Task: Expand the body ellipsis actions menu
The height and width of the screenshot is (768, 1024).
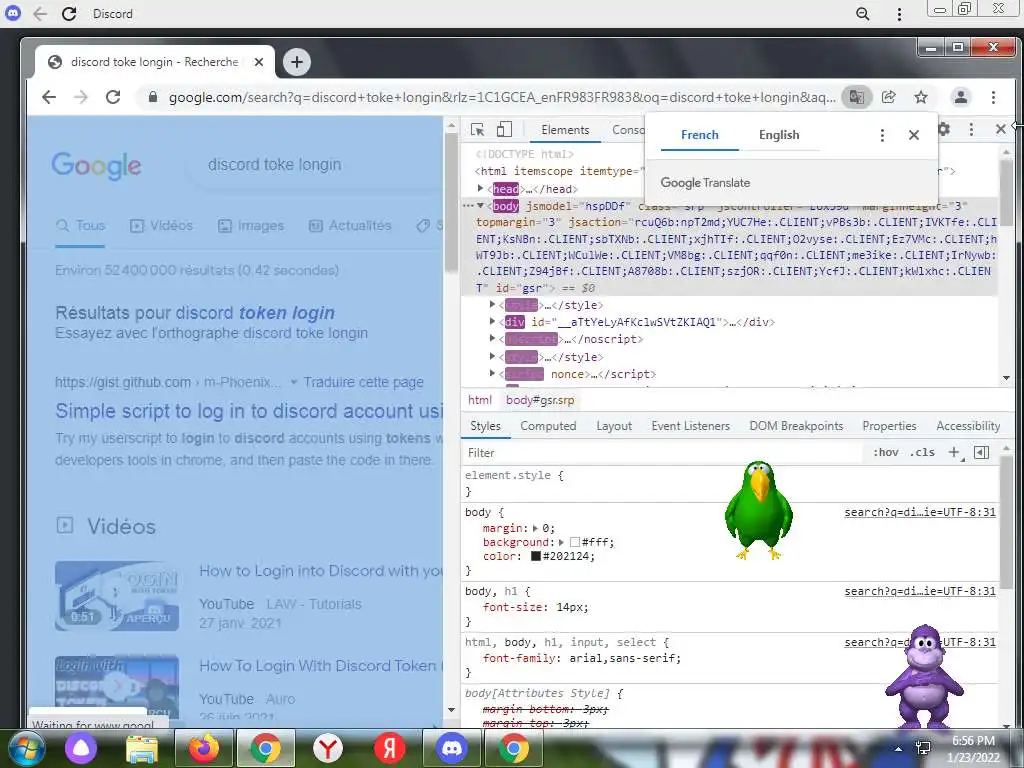Action: pyautogui.click(x=468, y=206)
